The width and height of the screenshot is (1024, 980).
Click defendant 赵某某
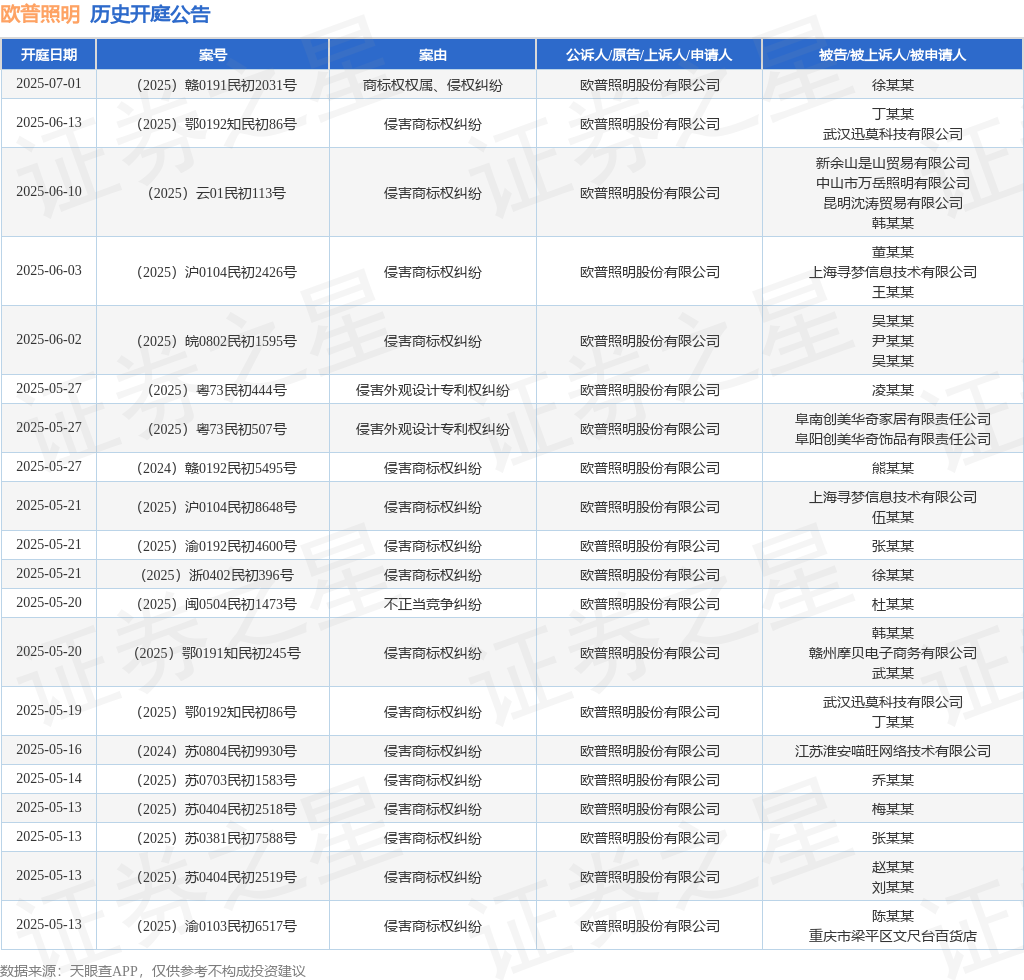tap(892, 867)
